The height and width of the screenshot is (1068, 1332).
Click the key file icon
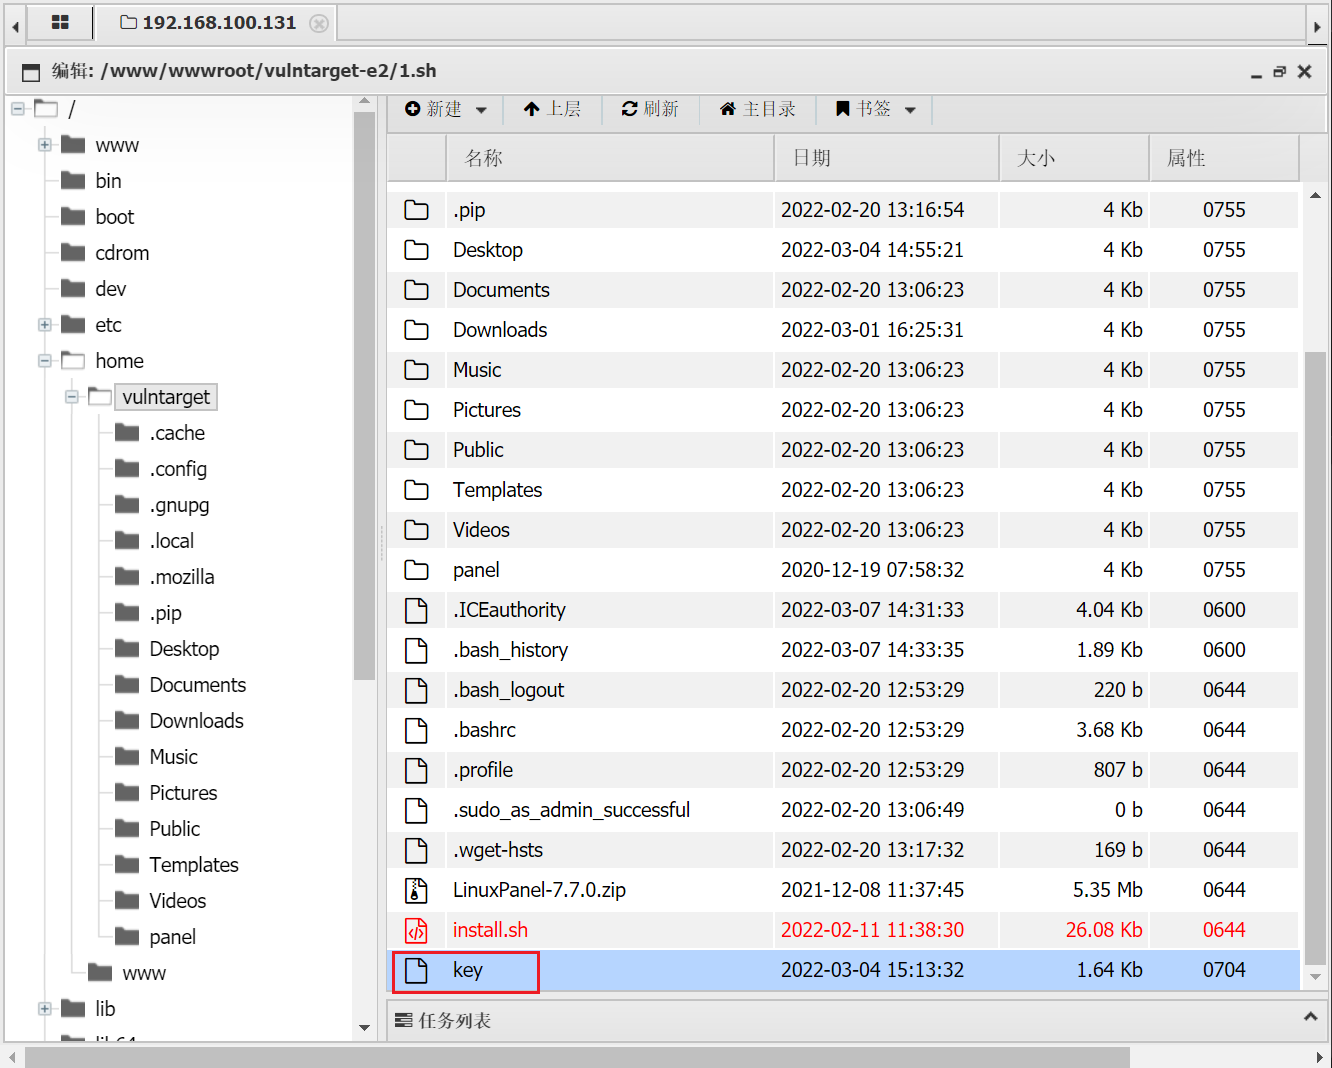(x=416, y=970)
